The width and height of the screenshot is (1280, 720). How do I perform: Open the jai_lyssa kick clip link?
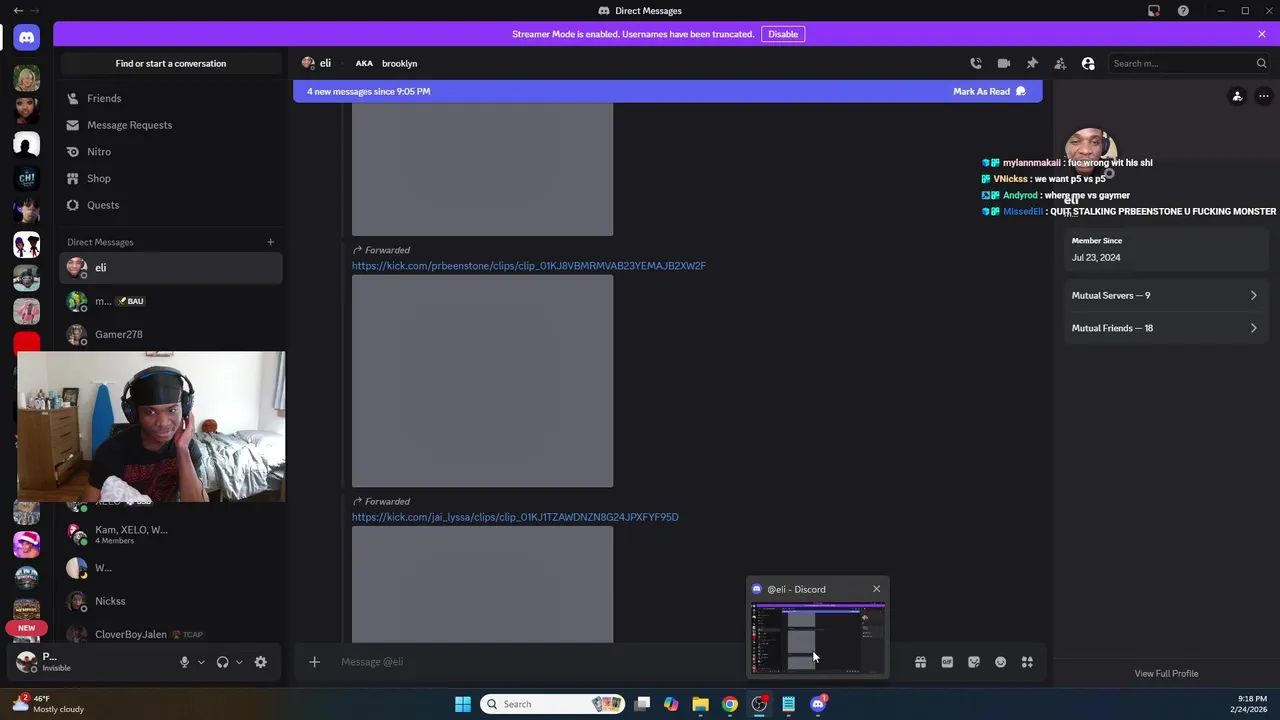tap(515, 517)
